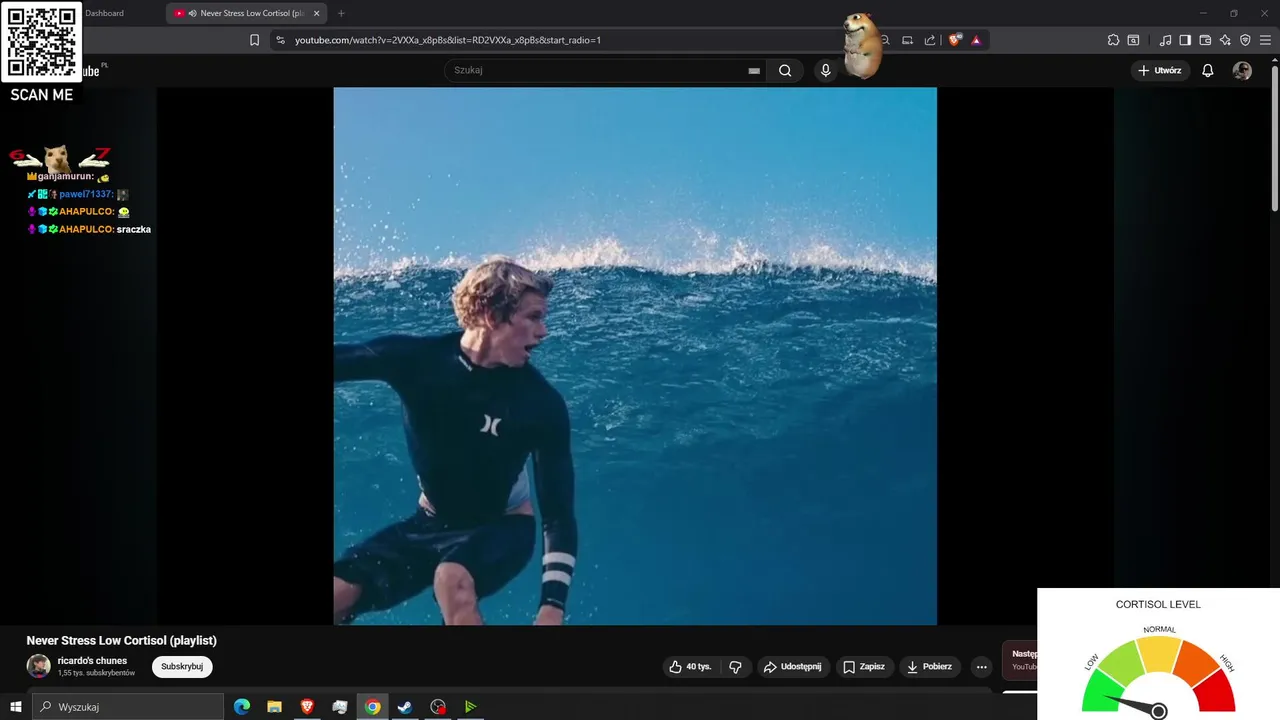Toggle the browser sidebar panel
This screenshot has width=1280, height=720.
(x=1185, y=40)
